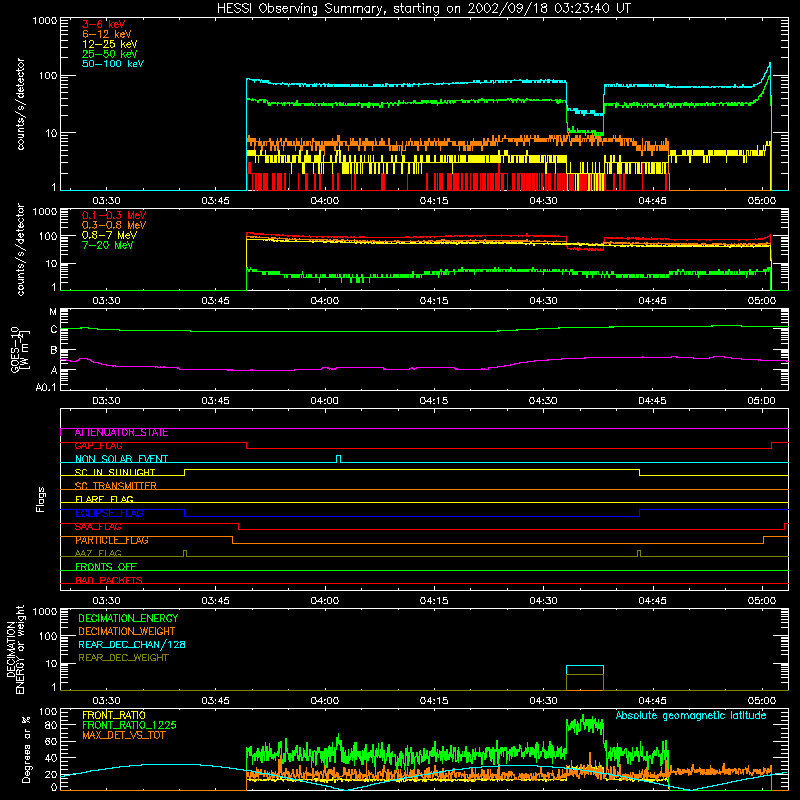Click the REAR_DEC_WEIGHT legend entry
800x800 pixels.
click(123, 658)
